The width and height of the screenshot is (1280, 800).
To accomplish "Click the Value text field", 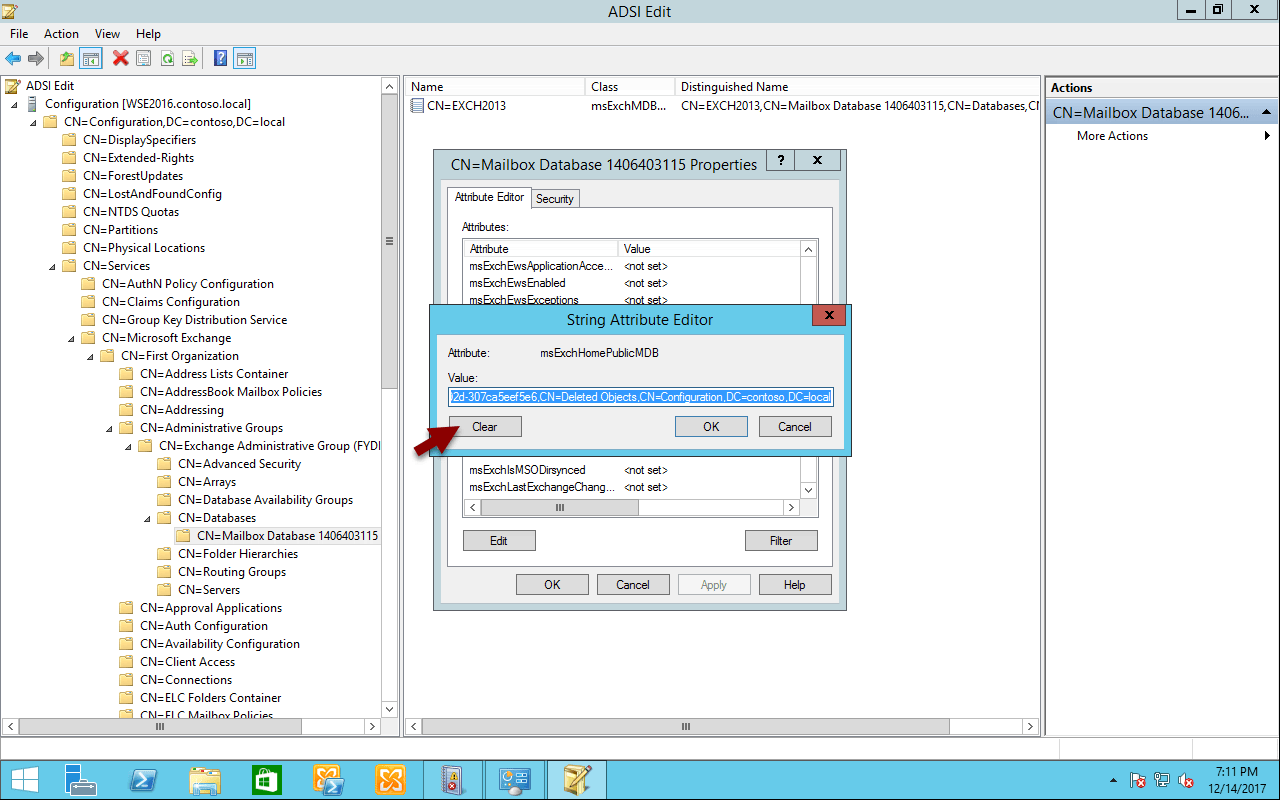I will pyautogui.click(x=641, y=397).
